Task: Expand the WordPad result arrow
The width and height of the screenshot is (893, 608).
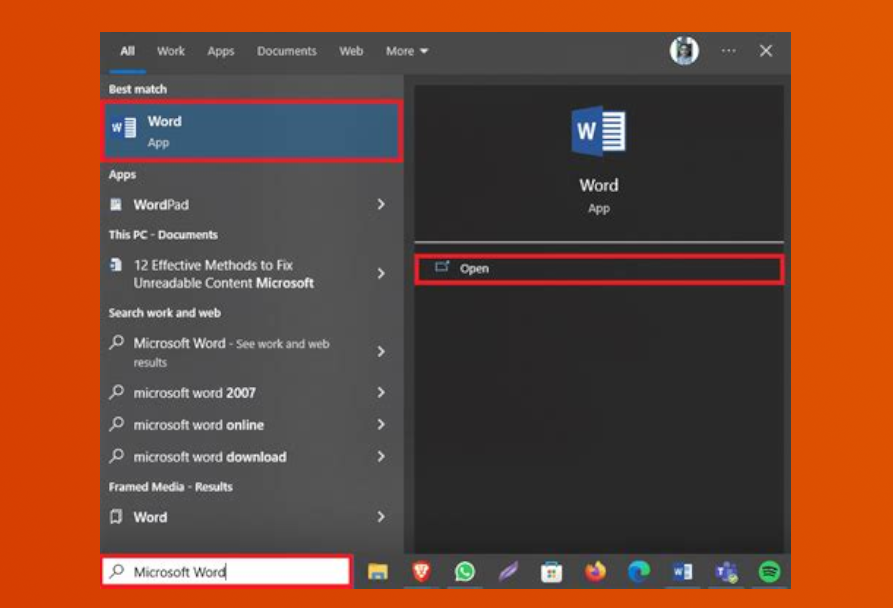Action: click(381, 204)
